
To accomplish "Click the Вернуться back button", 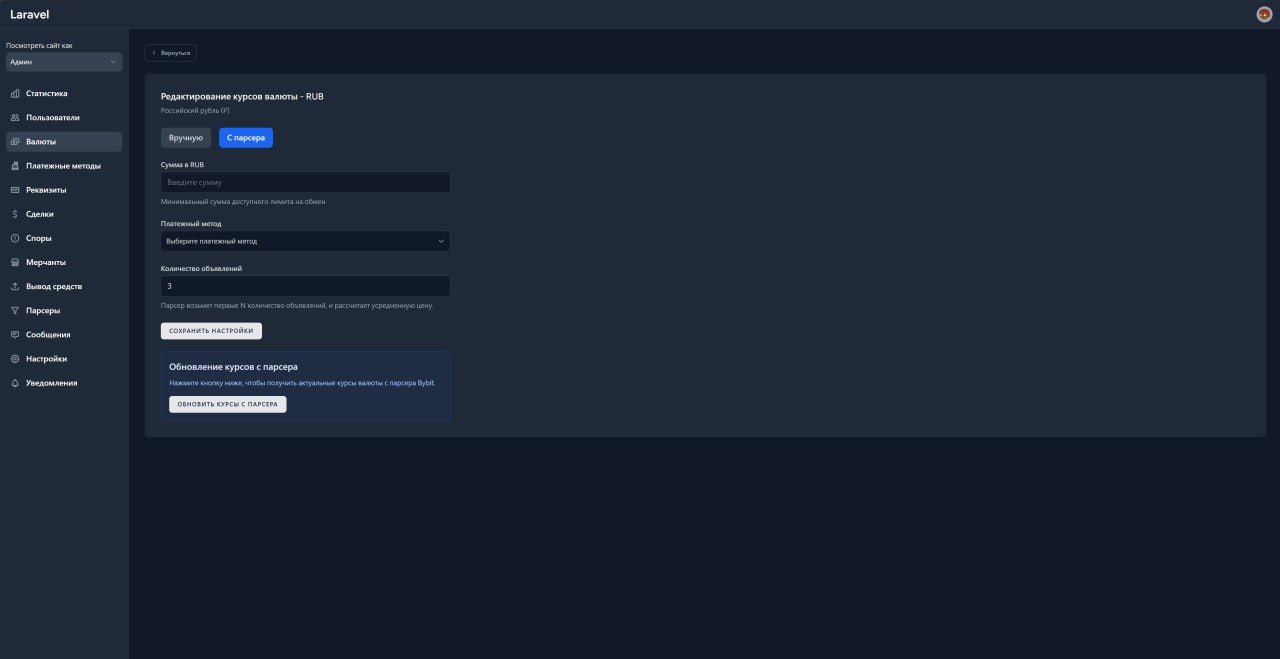I will pos(171,53).
